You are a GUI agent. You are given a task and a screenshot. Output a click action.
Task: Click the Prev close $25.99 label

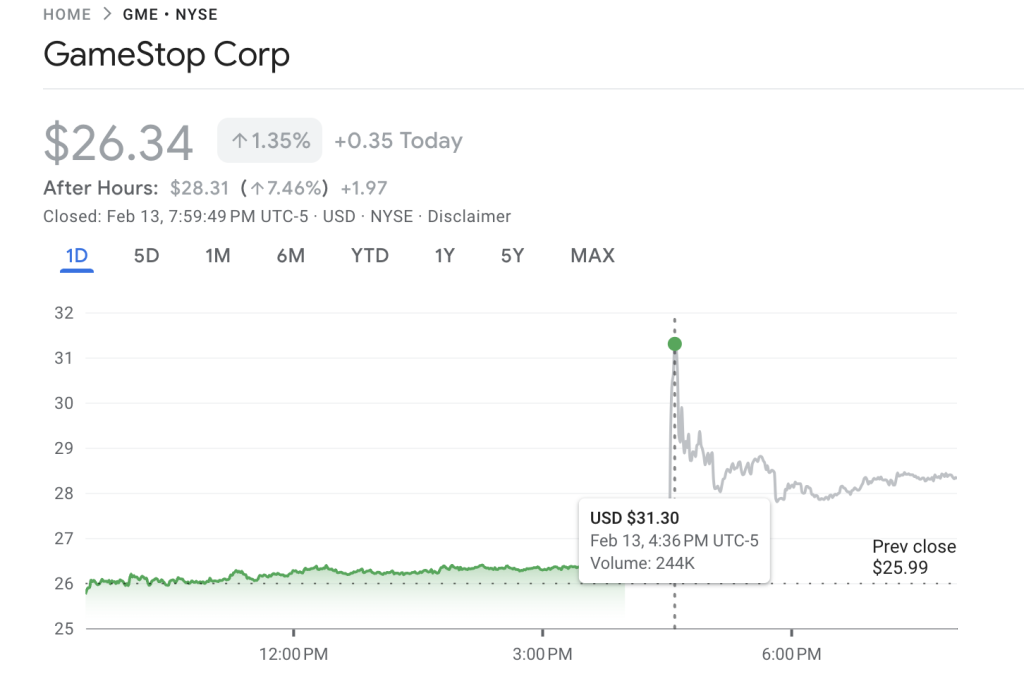click(x=913, y=557)
